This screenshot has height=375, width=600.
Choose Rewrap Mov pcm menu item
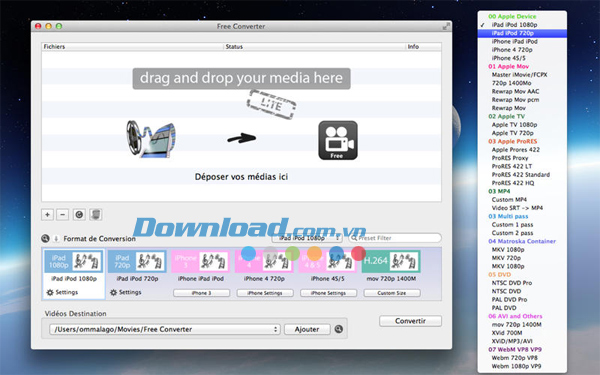click(x=522, y=100)
